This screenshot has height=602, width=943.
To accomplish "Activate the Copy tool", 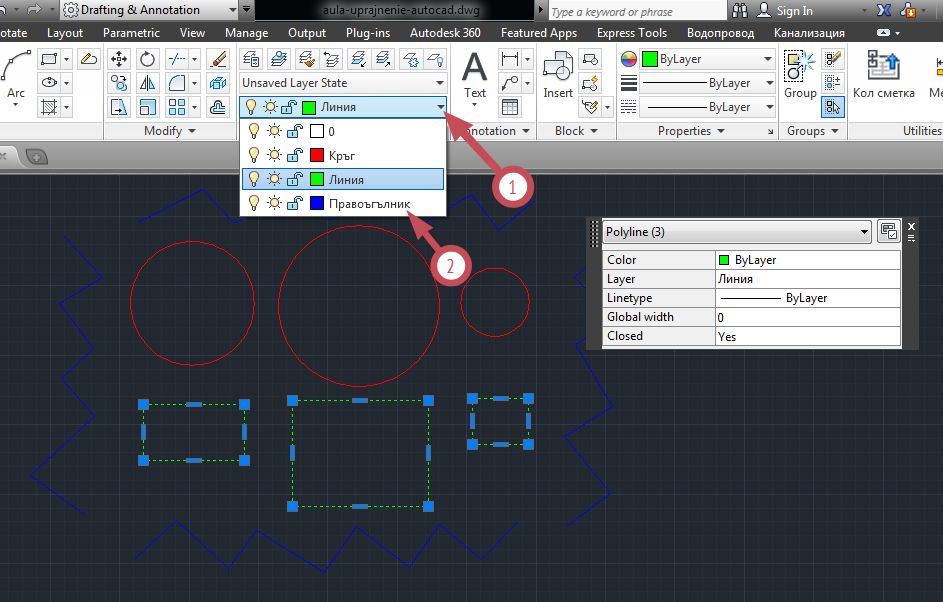I will pos(118,83).
